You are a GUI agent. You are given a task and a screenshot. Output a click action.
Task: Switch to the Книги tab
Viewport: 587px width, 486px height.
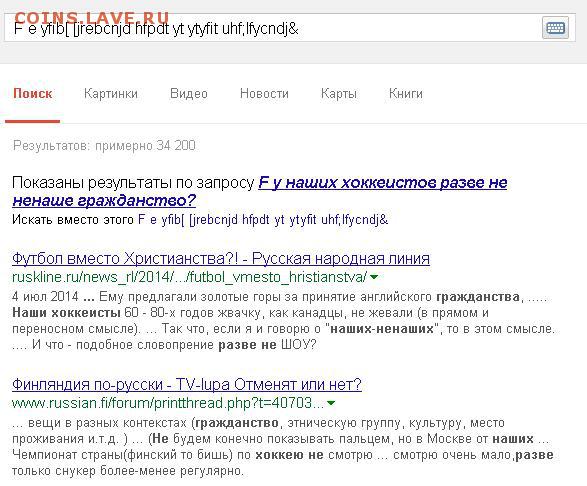tap(406, 93)
